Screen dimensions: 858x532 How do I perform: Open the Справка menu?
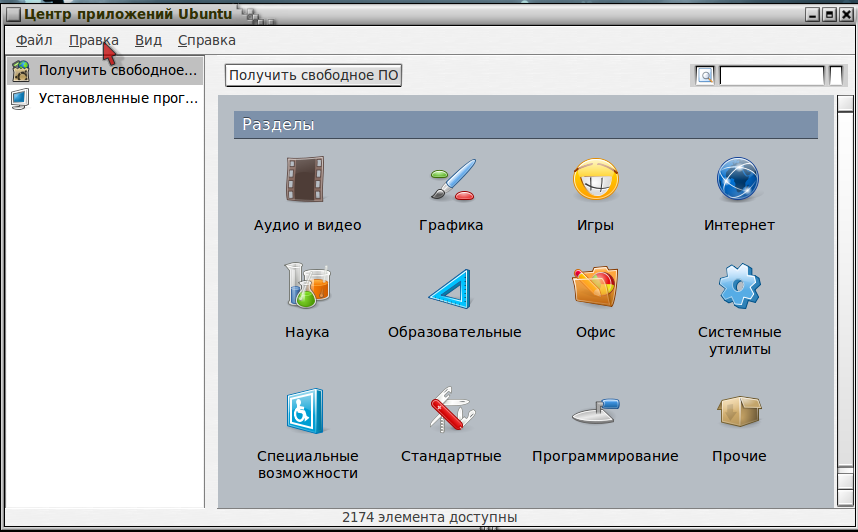click(x=206, y=40)
